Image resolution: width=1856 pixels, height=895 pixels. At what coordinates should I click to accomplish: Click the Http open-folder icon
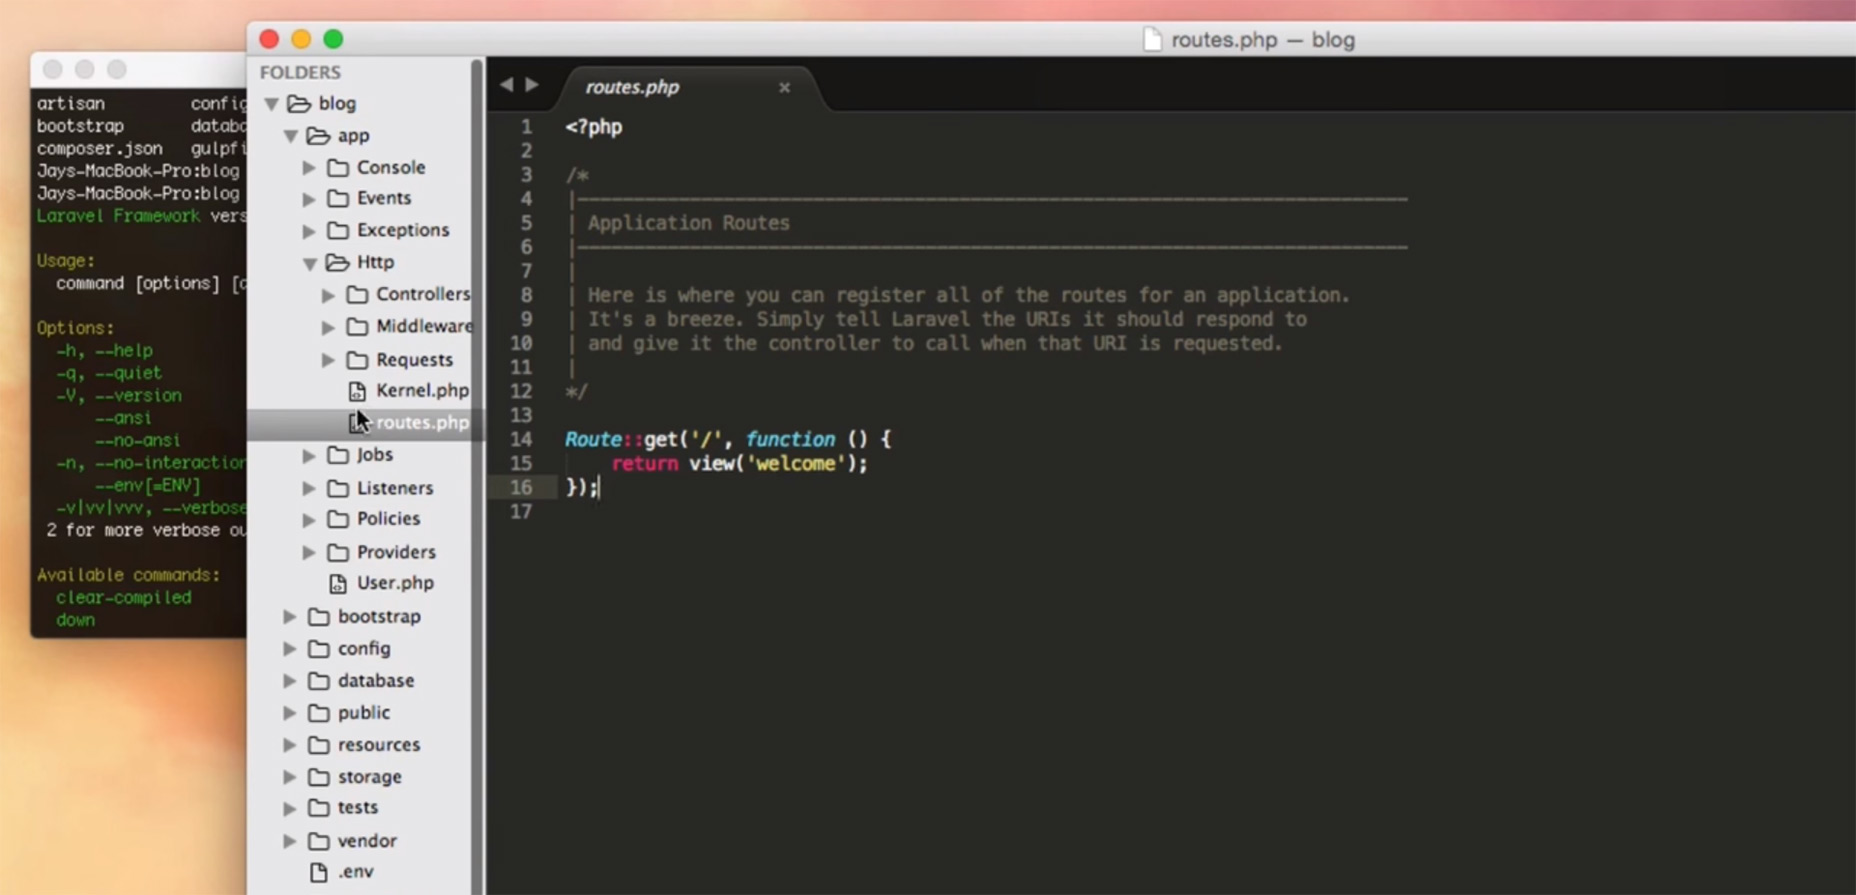click(337, 262)
